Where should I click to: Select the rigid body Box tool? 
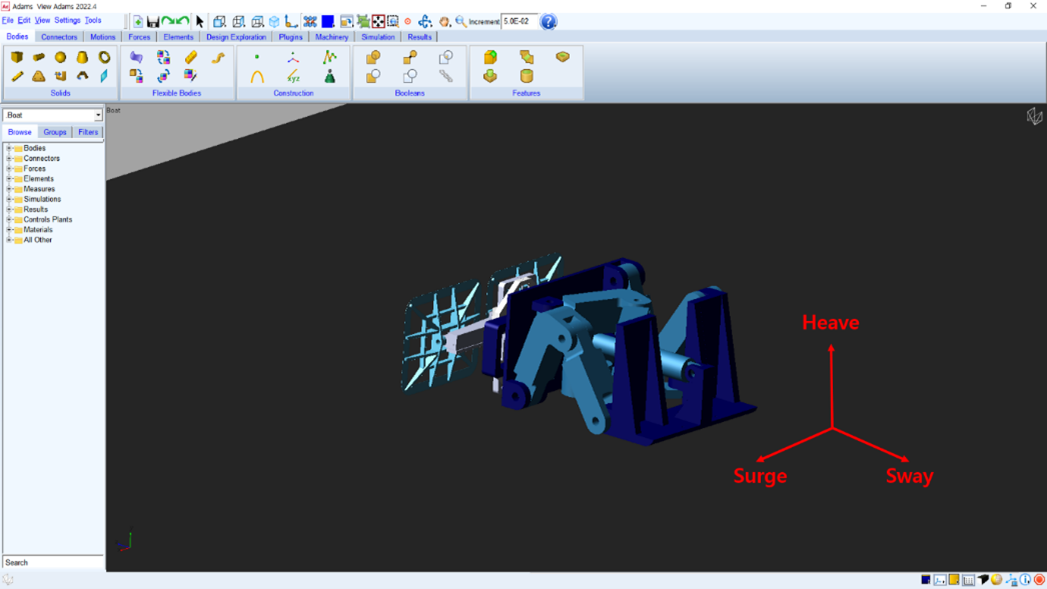pyautogui.click(x=17, y=57)
